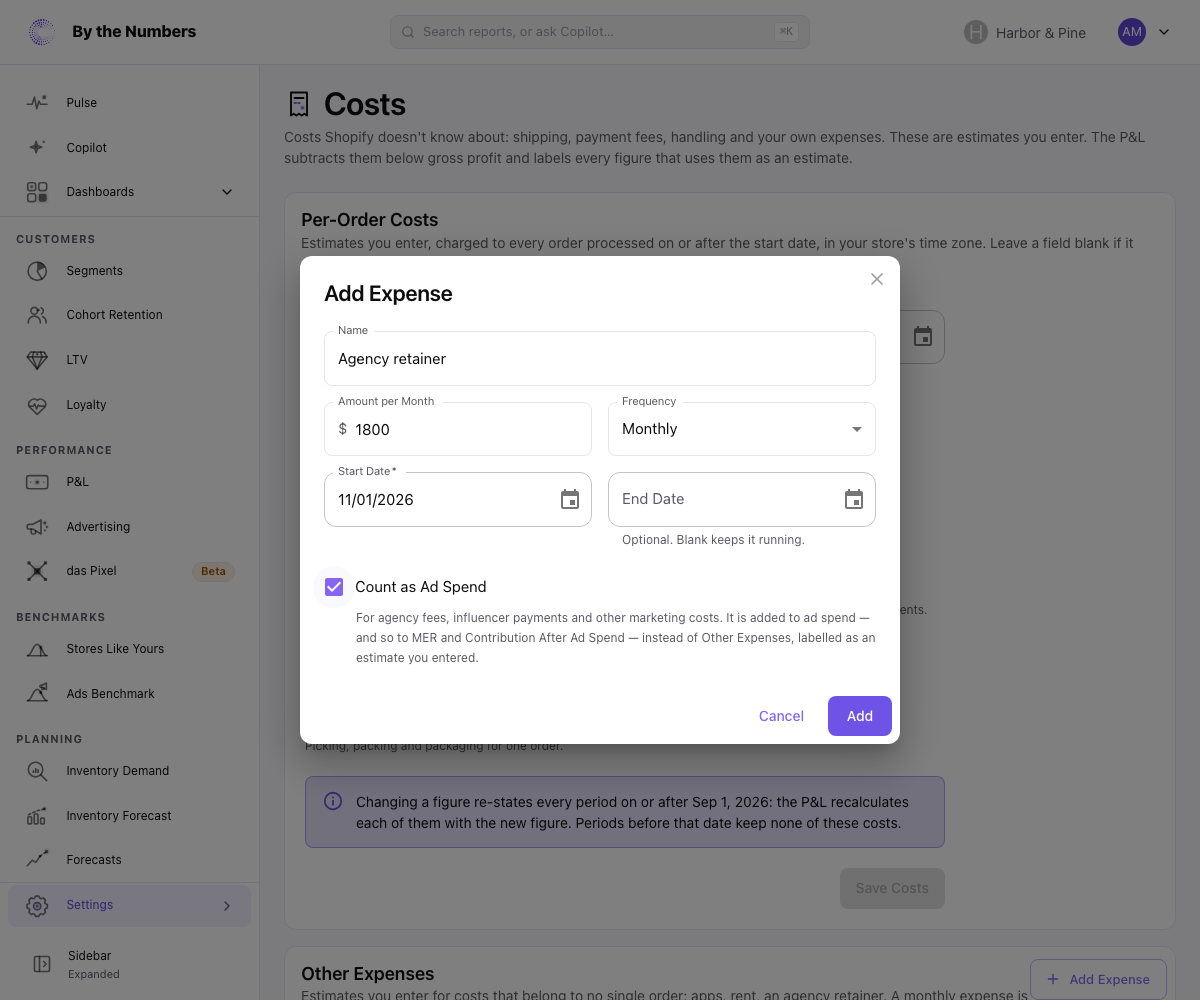Open Inventory Forecast bar chart icon
Image resolution: width=1200 pixels, height=1000 pixels.
coord(37,816)
